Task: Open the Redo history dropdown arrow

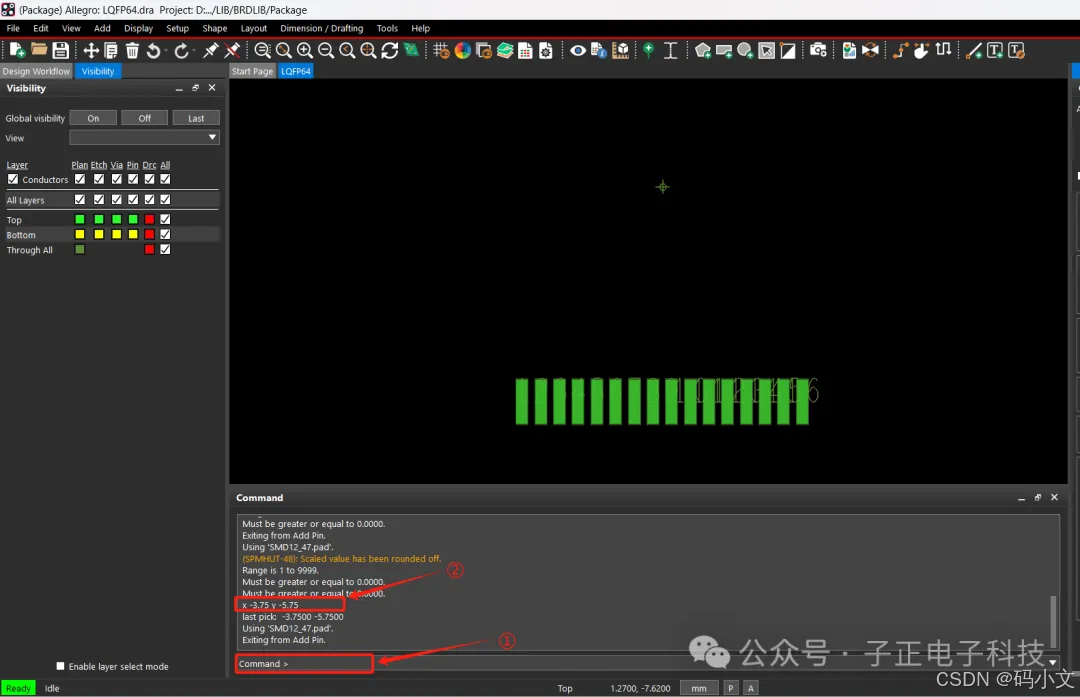Action: [192, 51]
